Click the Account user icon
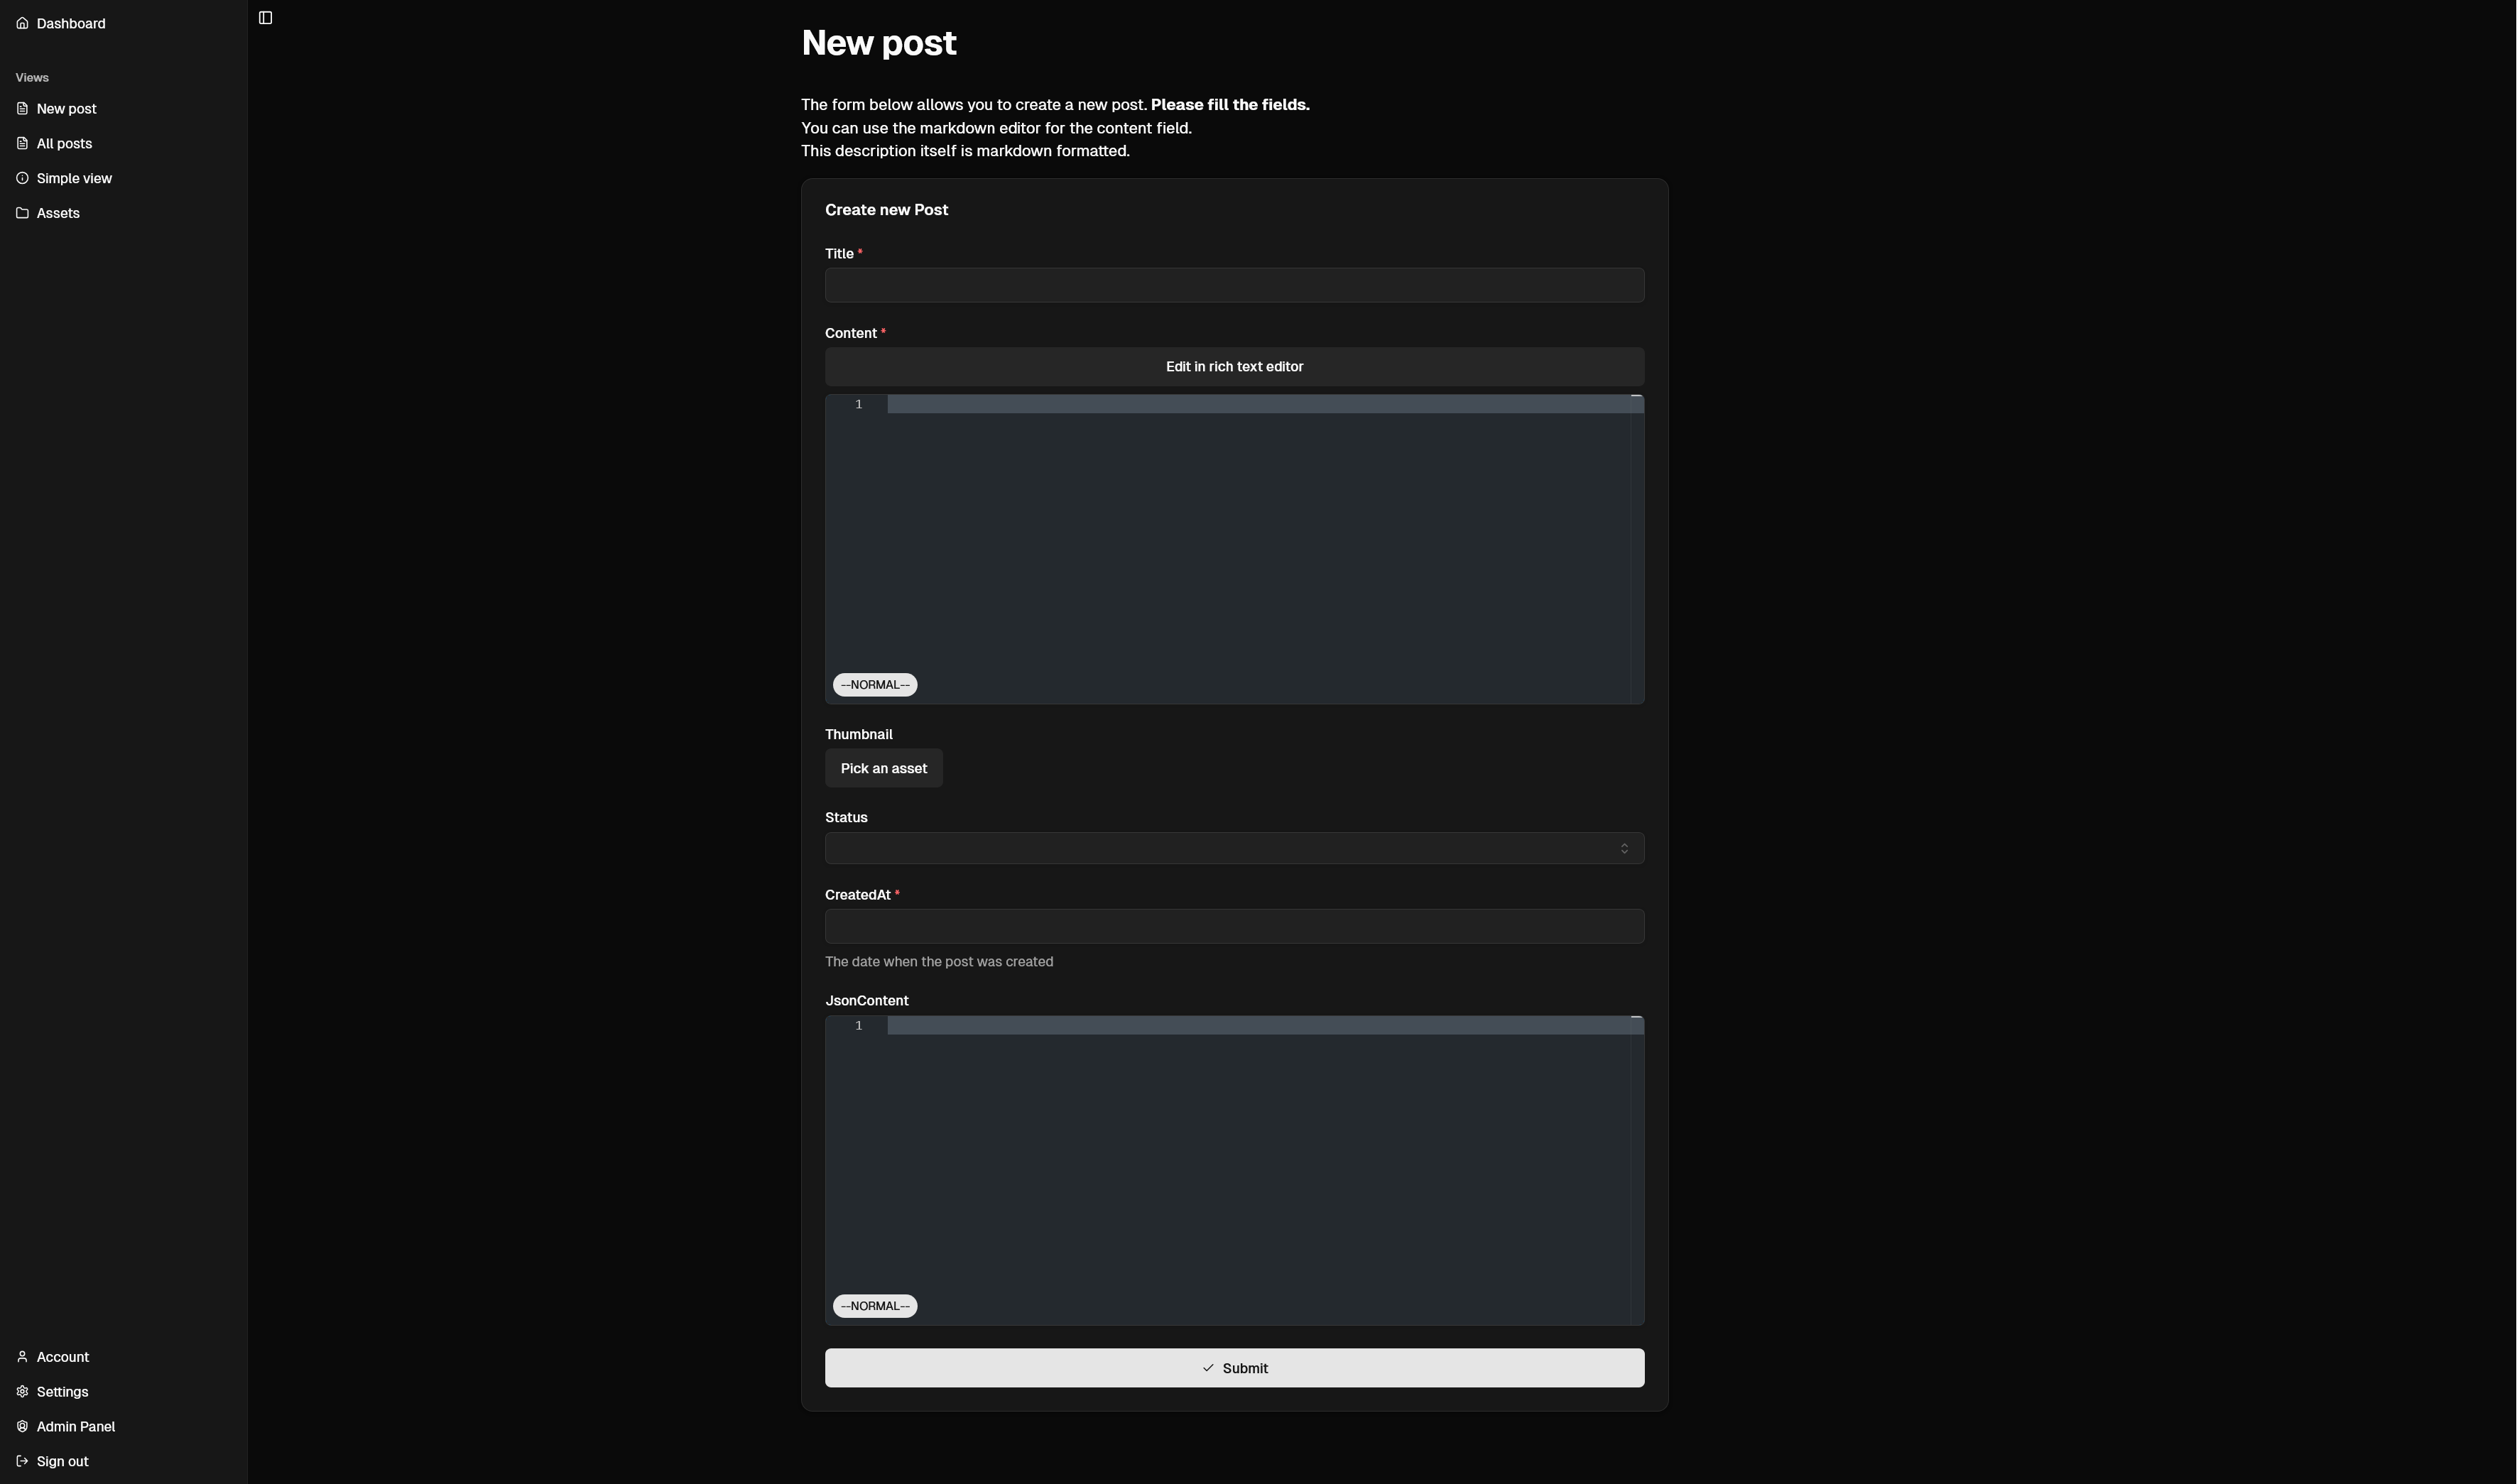Image resolution: width=2517 pixels, height=1484 pixels. (x=22, y=1357)
